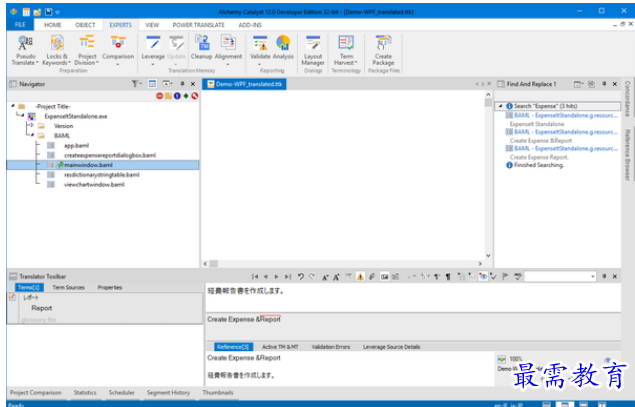Run the Leverage expert
The height and width of the screenshot is (407, 635).
[153, 47]
